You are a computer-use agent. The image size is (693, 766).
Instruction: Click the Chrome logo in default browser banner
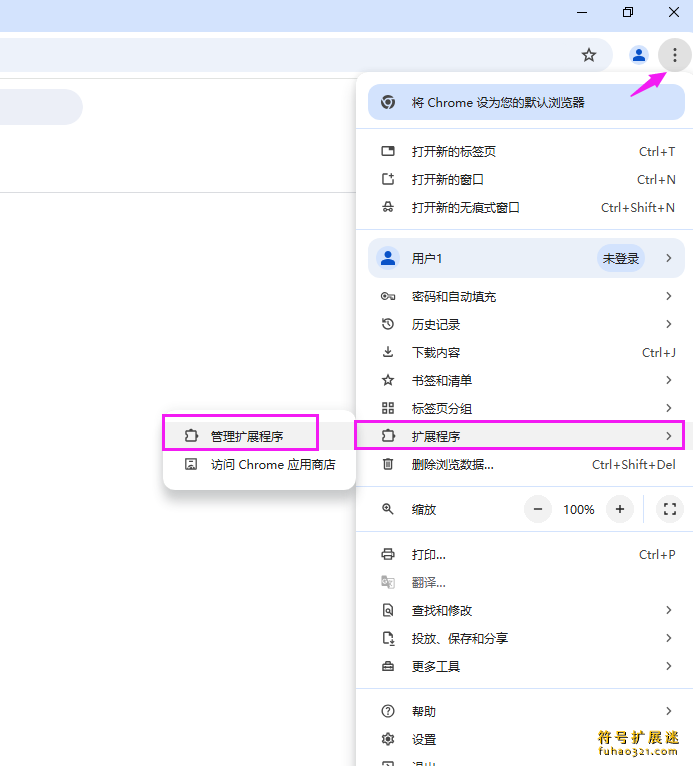pos(388,102)
